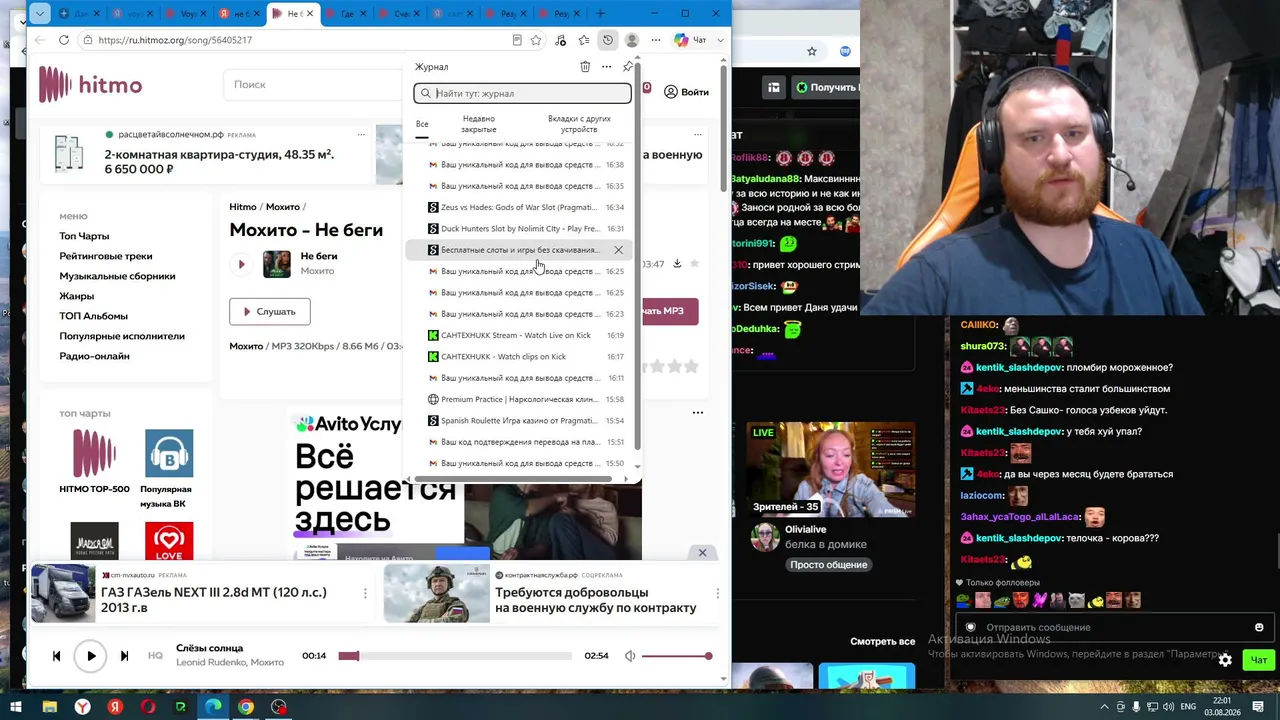
Task: Close the Avito banner advertisement
Action: [x=702, y=552]
